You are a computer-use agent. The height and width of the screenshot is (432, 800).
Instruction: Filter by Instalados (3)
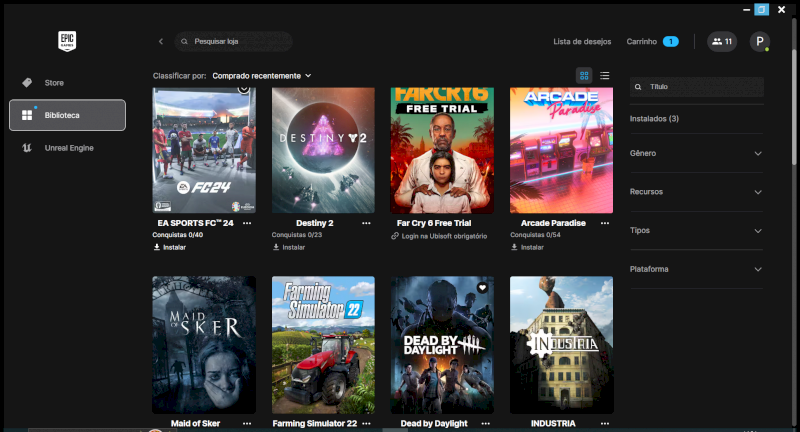coord(654,118)
